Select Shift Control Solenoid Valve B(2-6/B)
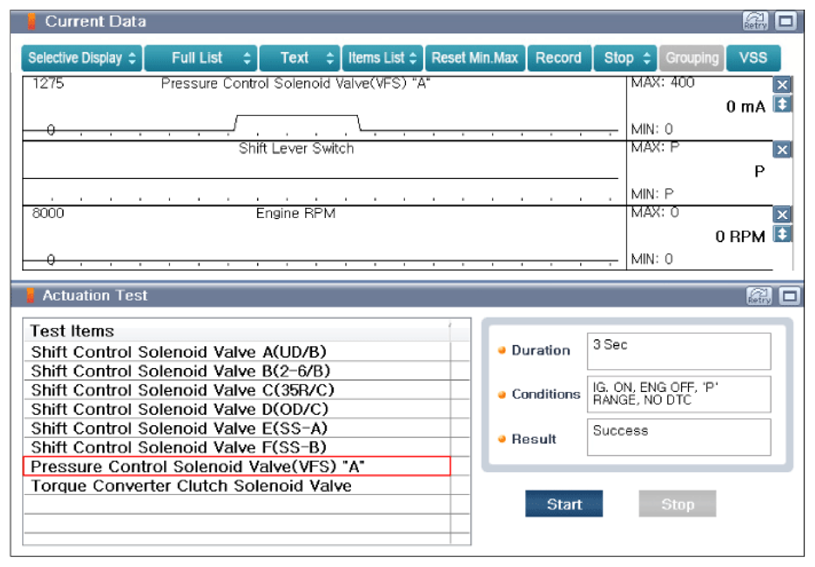The image size is (815, 567). click(237, 371)
